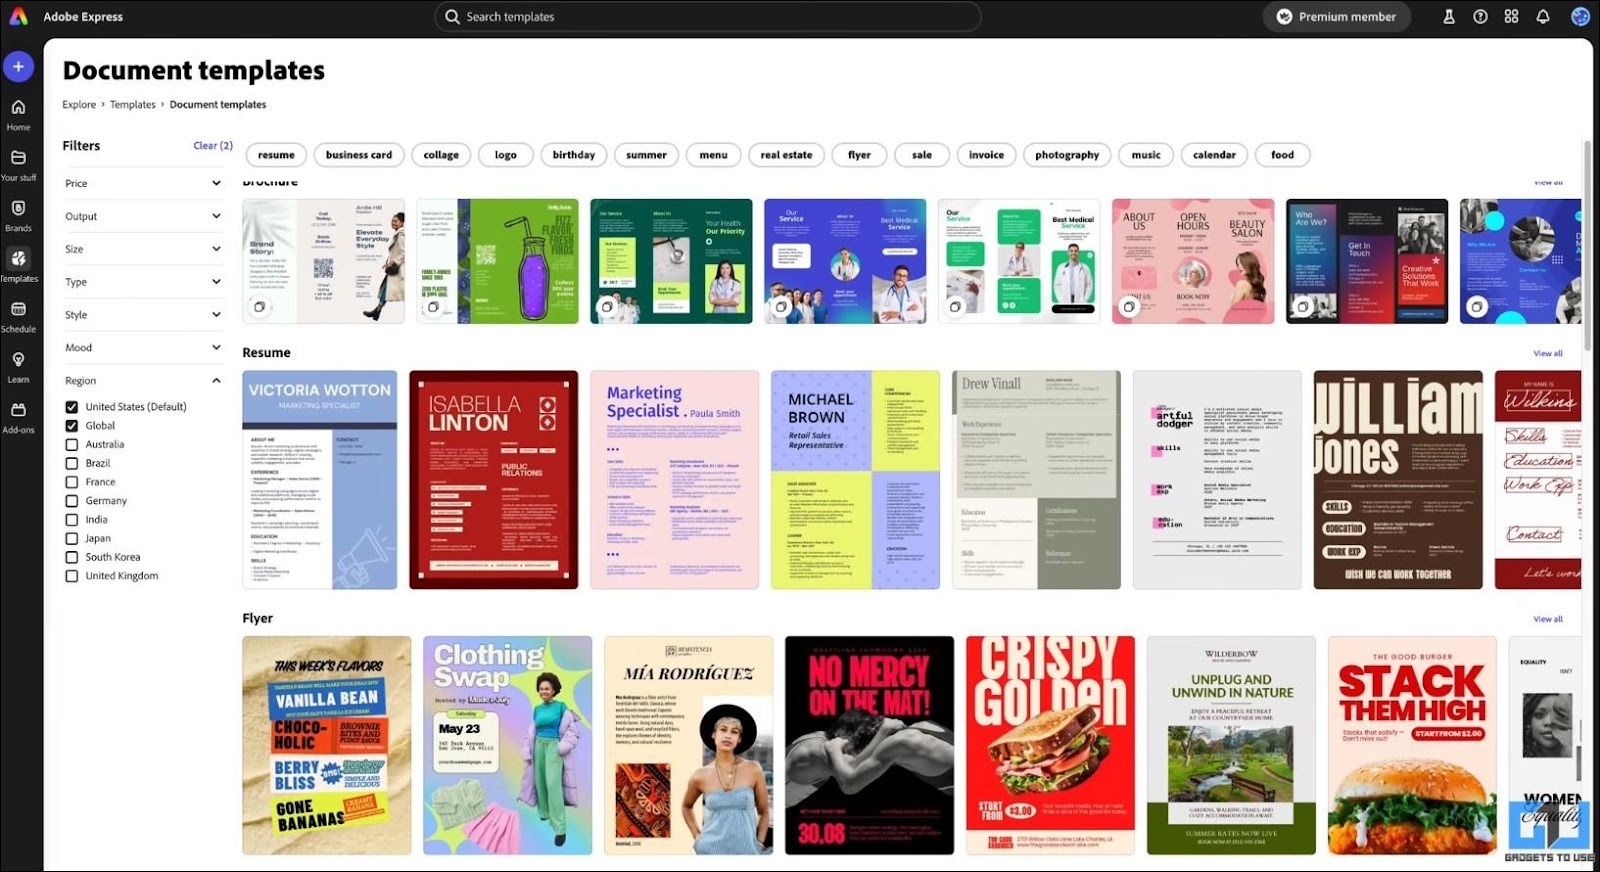Open the Learn lightbulb icon
The width and height of the screenshot is (1600, 872).
[18, 365]
